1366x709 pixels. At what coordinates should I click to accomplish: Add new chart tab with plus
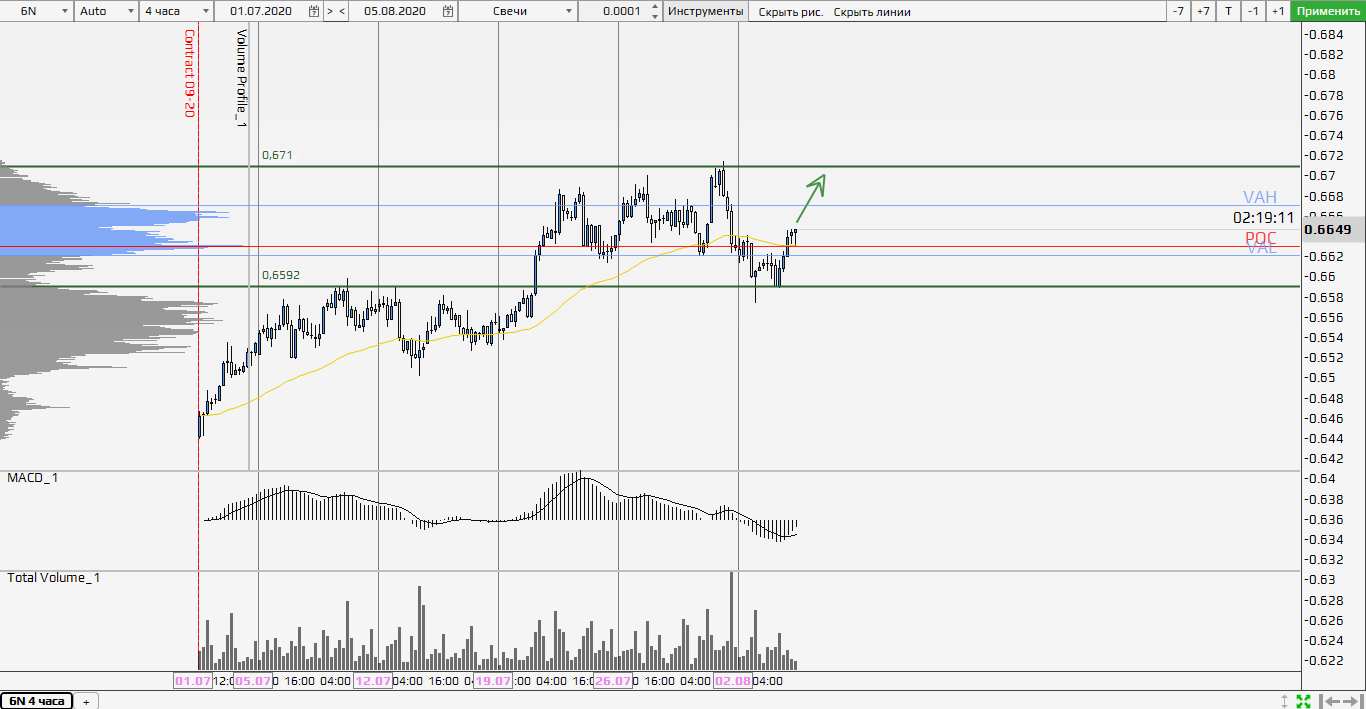coord(86,701)
